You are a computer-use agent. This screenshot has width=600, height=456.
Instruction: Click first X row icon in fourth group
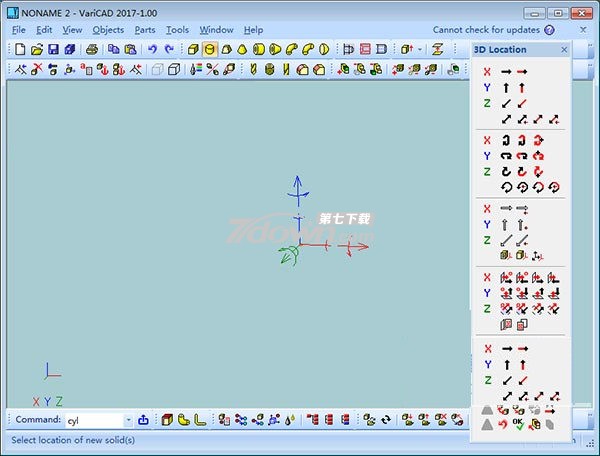[x=506, y=277]
